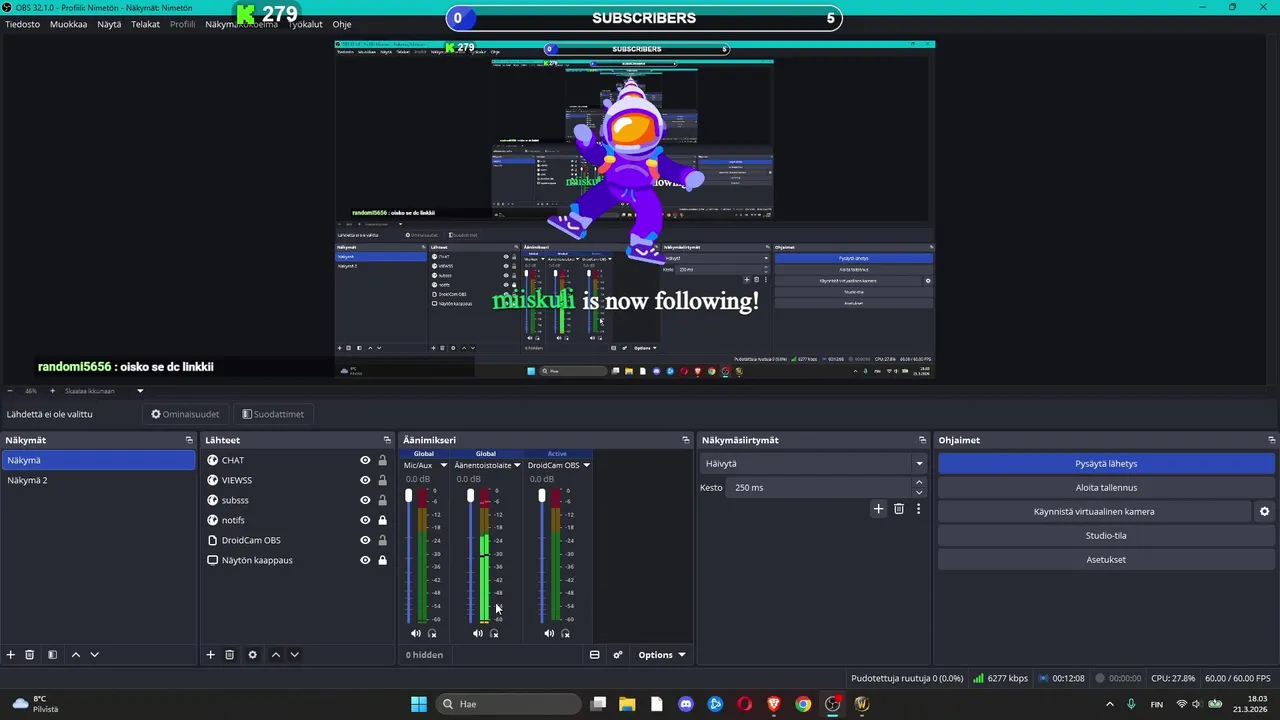Open the Mic/Aux channel dropdown arrow
The width and height of the screenshot is (1280, 720).
coord(444,465)
